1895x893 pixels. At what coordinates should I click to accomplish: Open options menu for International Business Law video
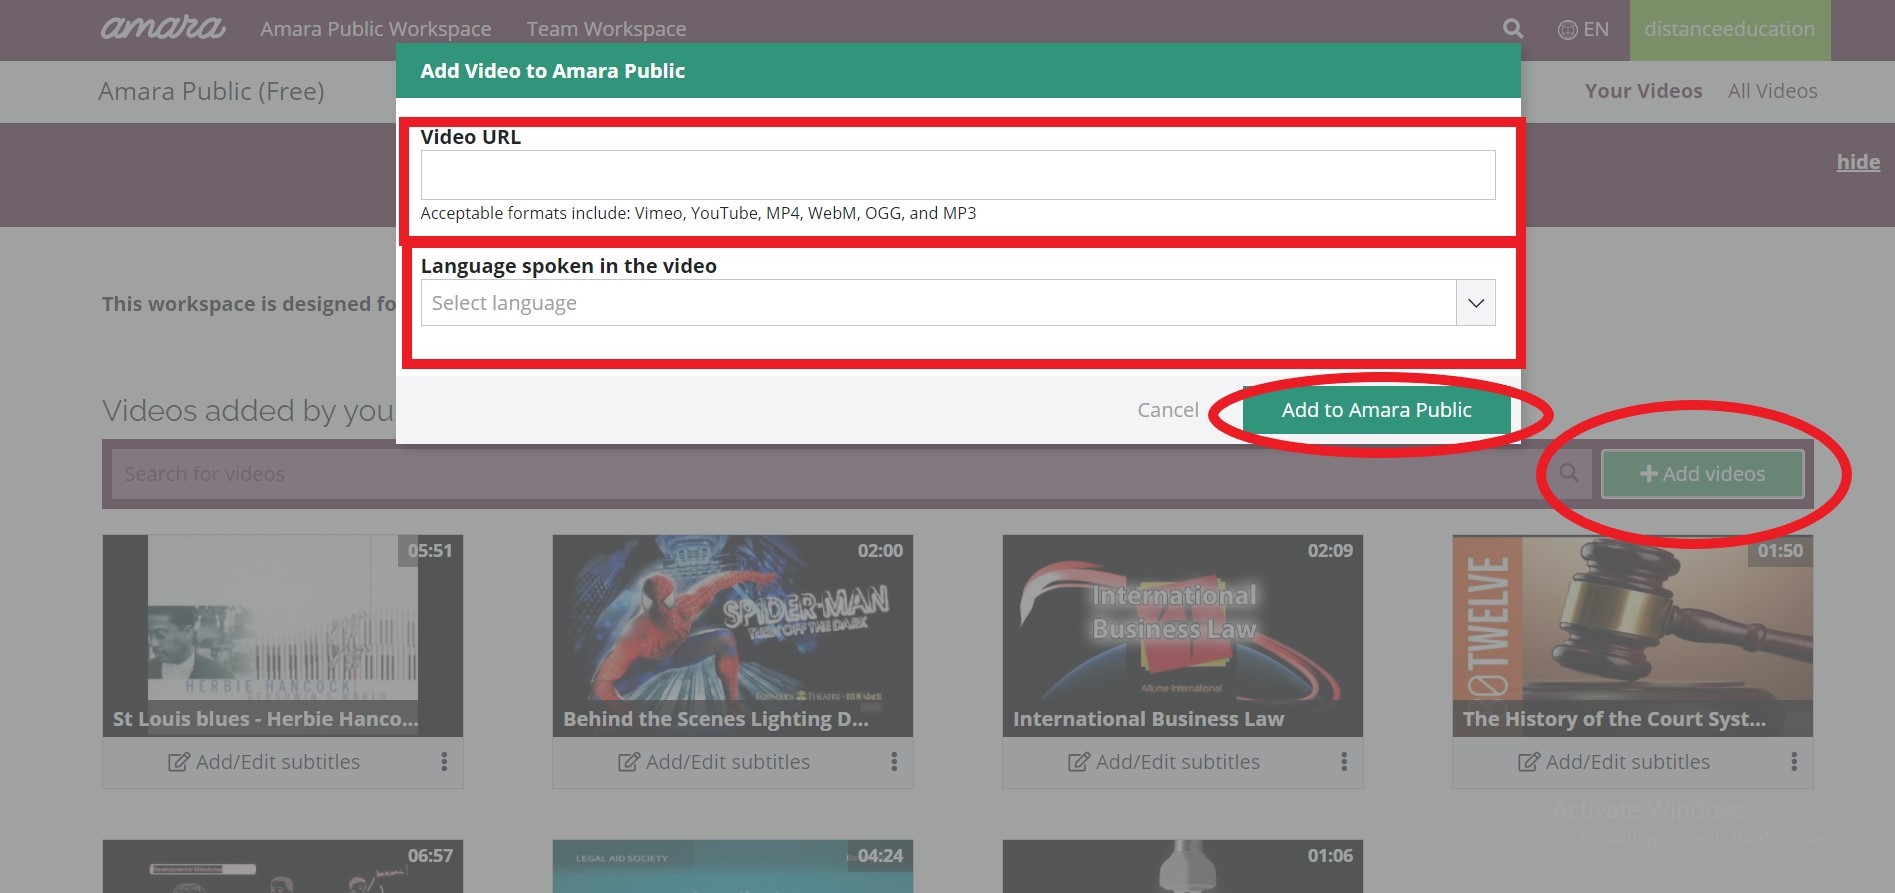point(1344,762)
